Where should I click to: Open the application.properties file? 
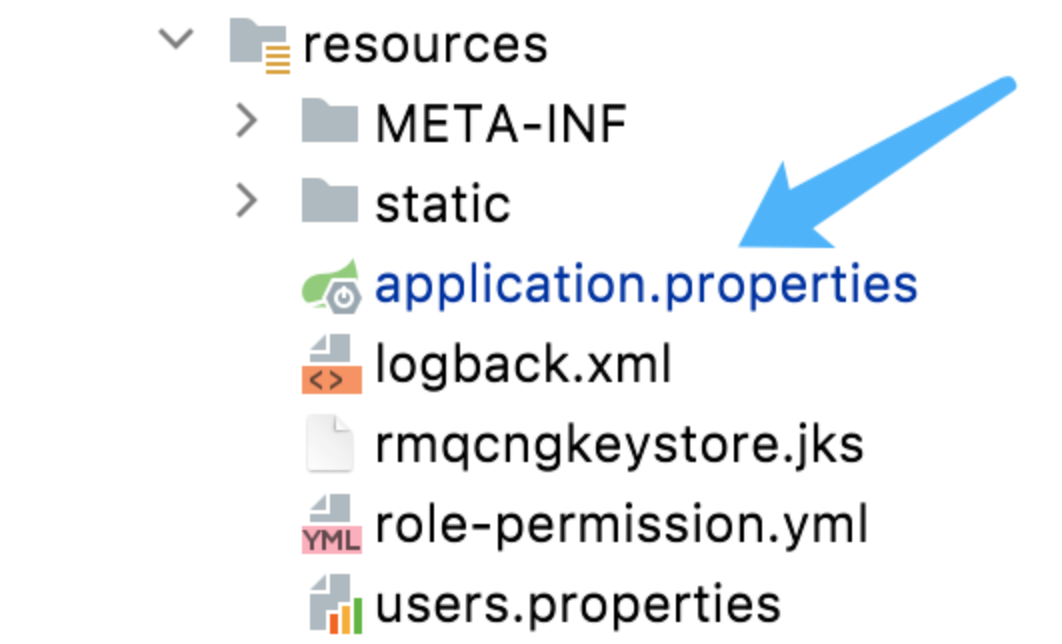(645, 285)
